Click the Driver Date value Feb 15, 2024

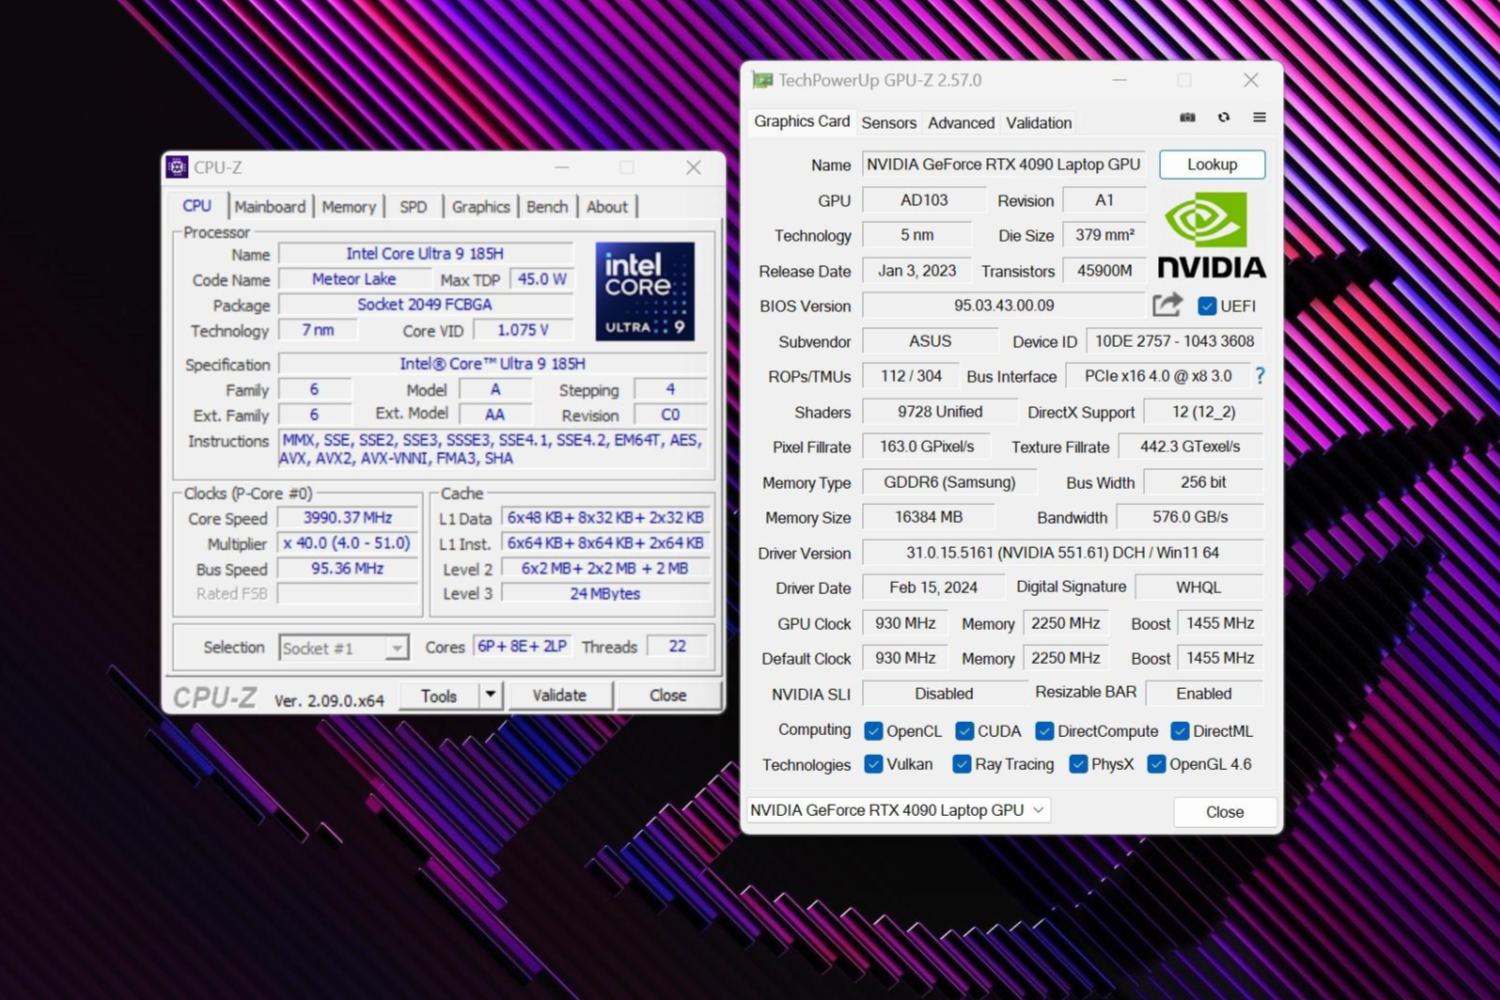(933, 587)
